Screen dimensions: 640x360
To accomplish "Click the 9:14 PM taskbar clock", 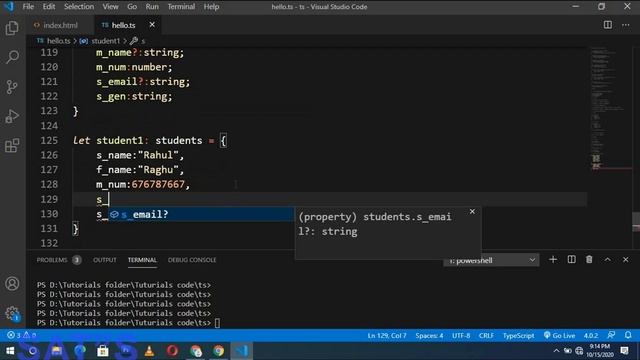I will [x=600, y=351].
